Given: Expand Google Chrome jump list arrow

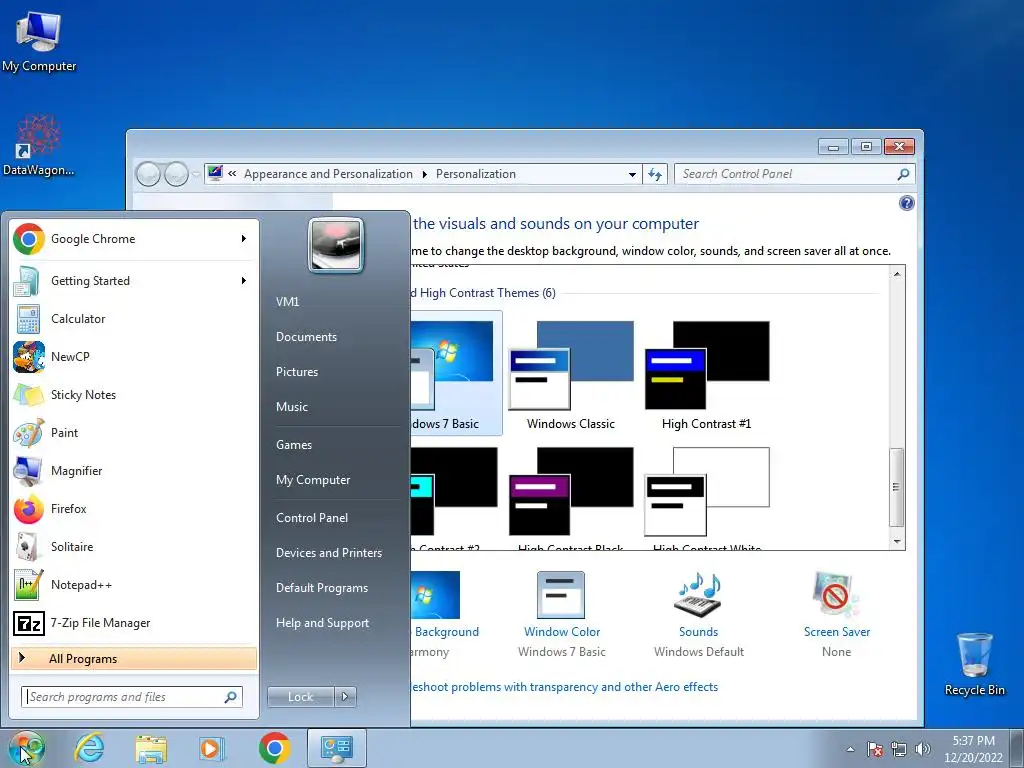Looking at the screenshot, I should [244, 239].
